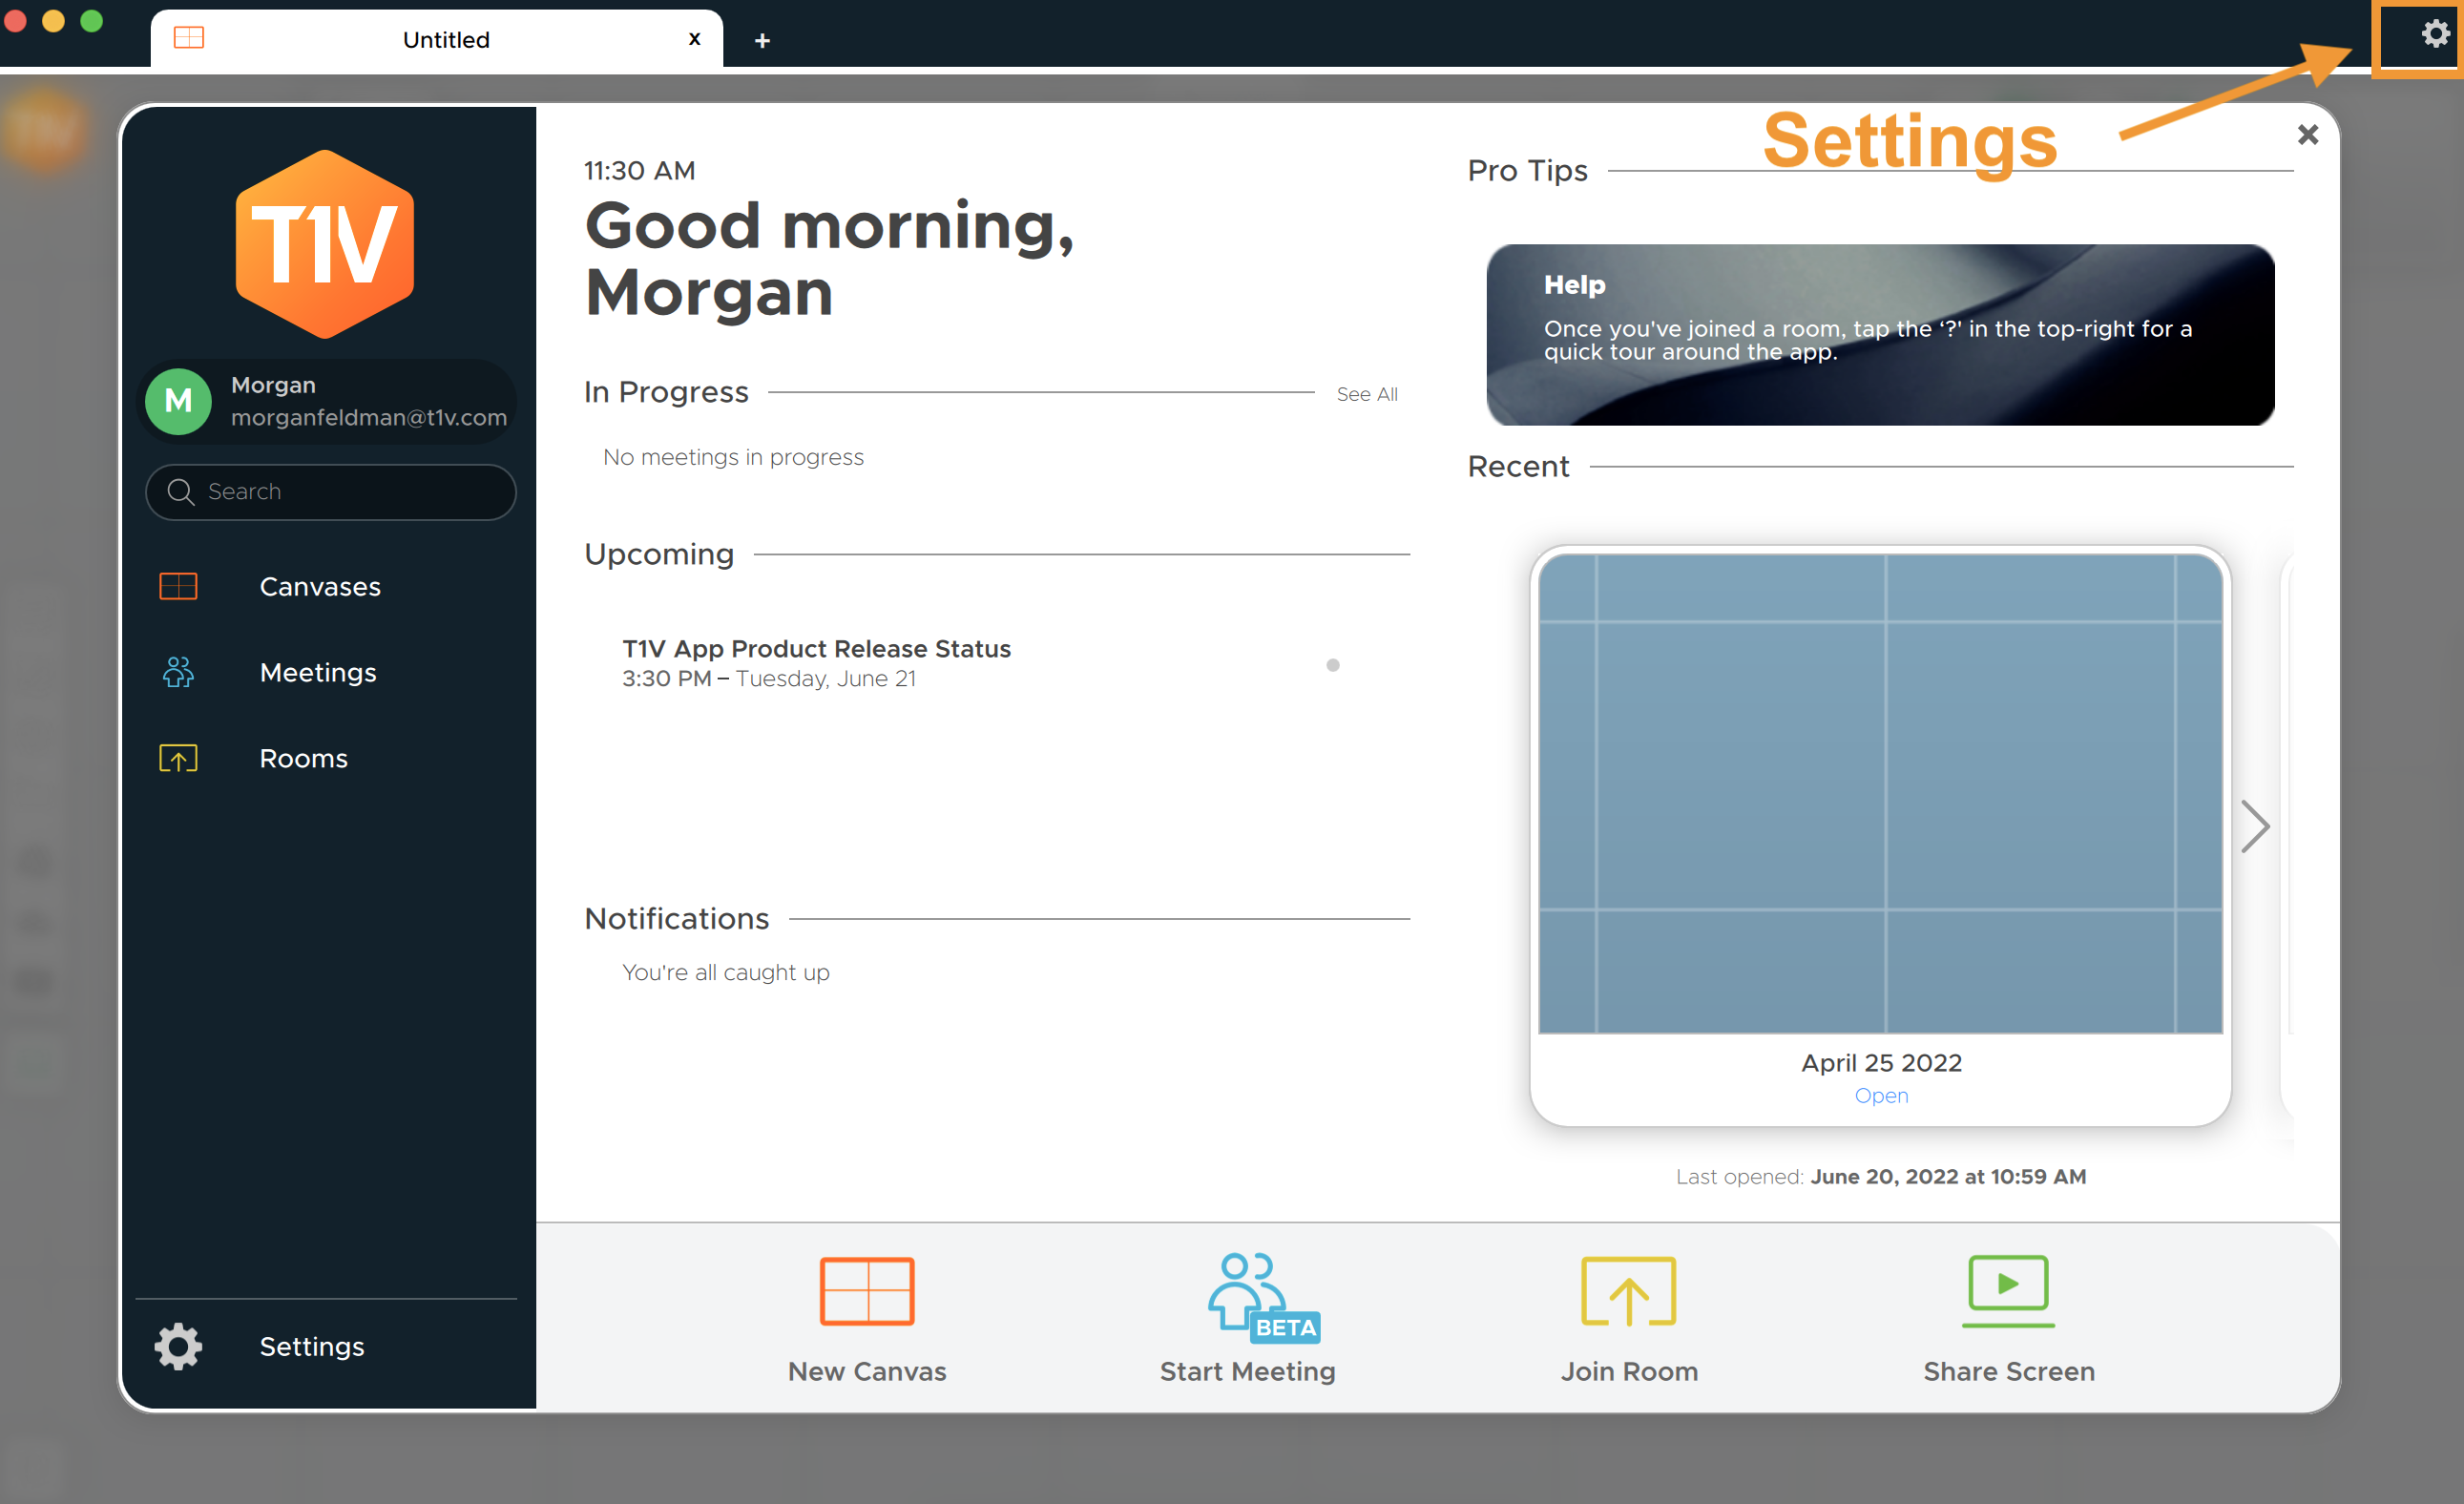Image resolution: width=2464 pixels, height=1504 pixels.
Task: Click the Rooms upload-screen icon in sidebar
Action: (x=178, y=758)
